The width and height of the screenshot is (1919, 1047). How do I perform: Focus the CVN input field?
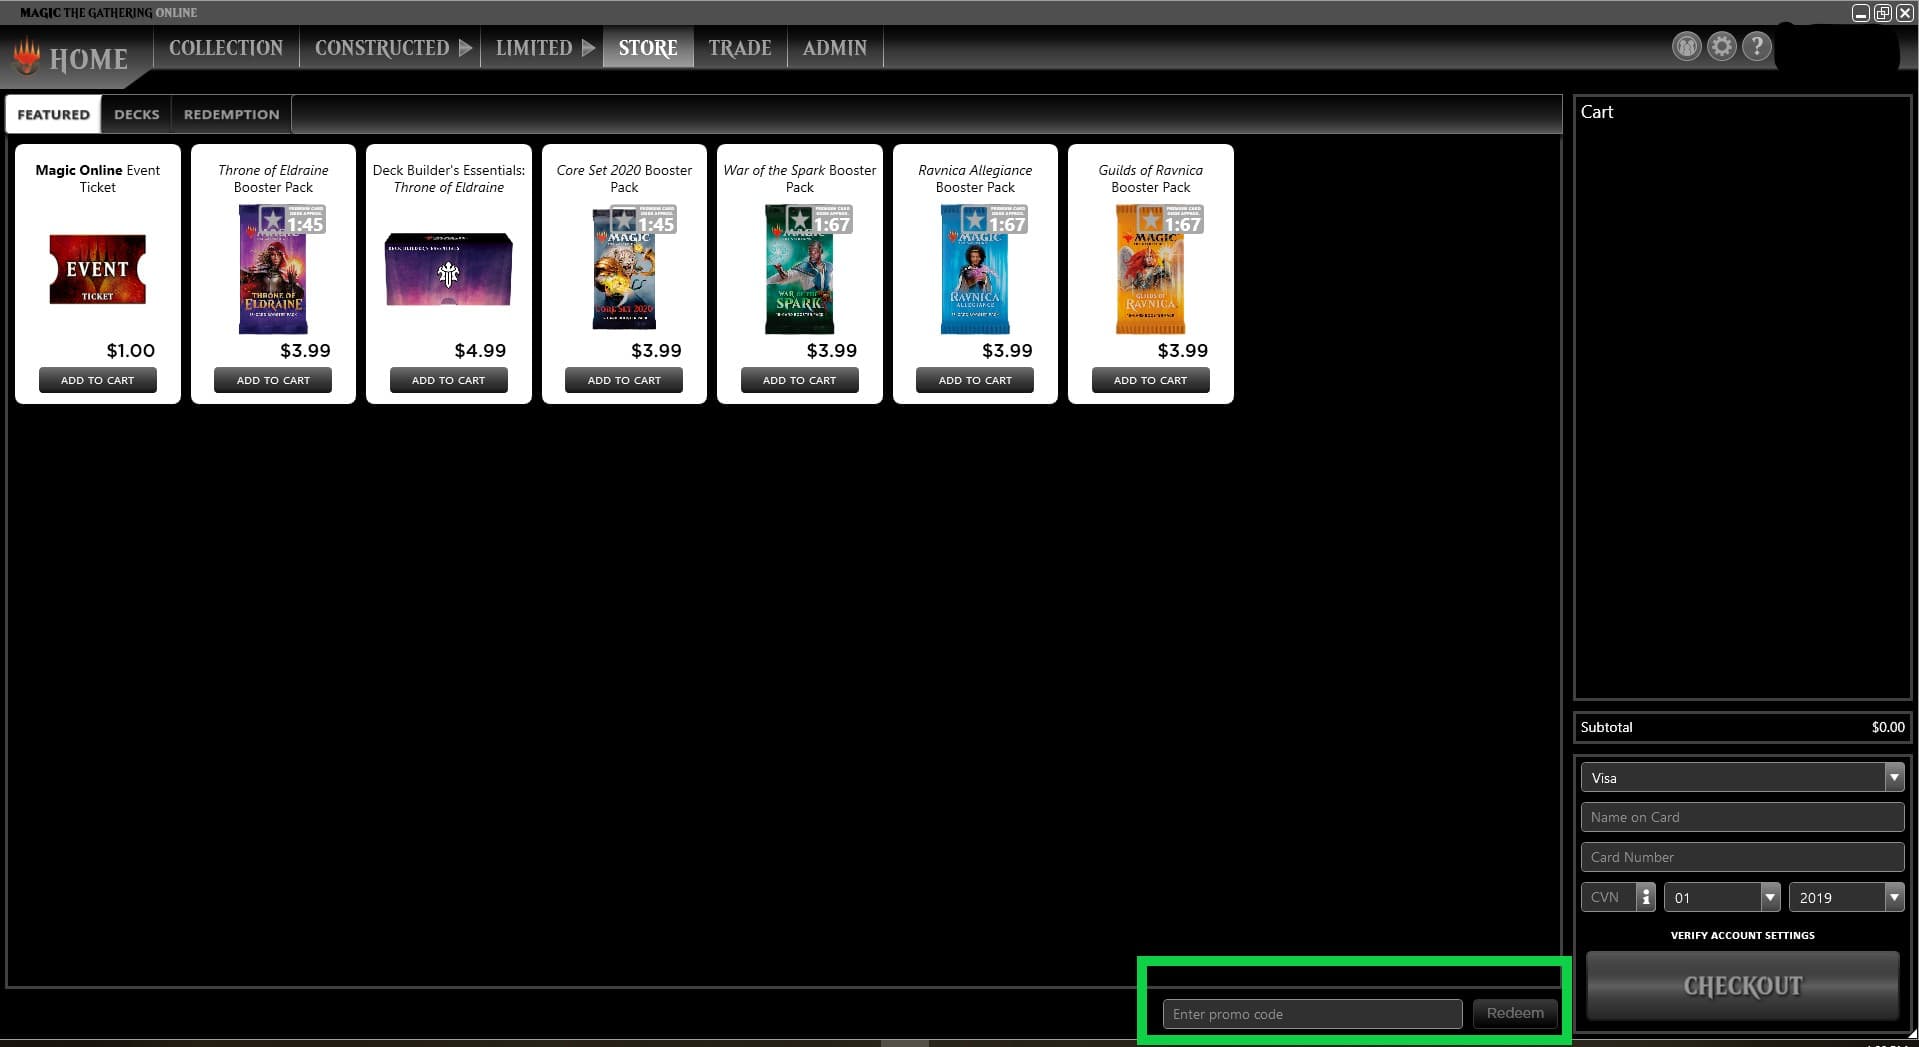pyautogui.click(x=1608, y=897)
